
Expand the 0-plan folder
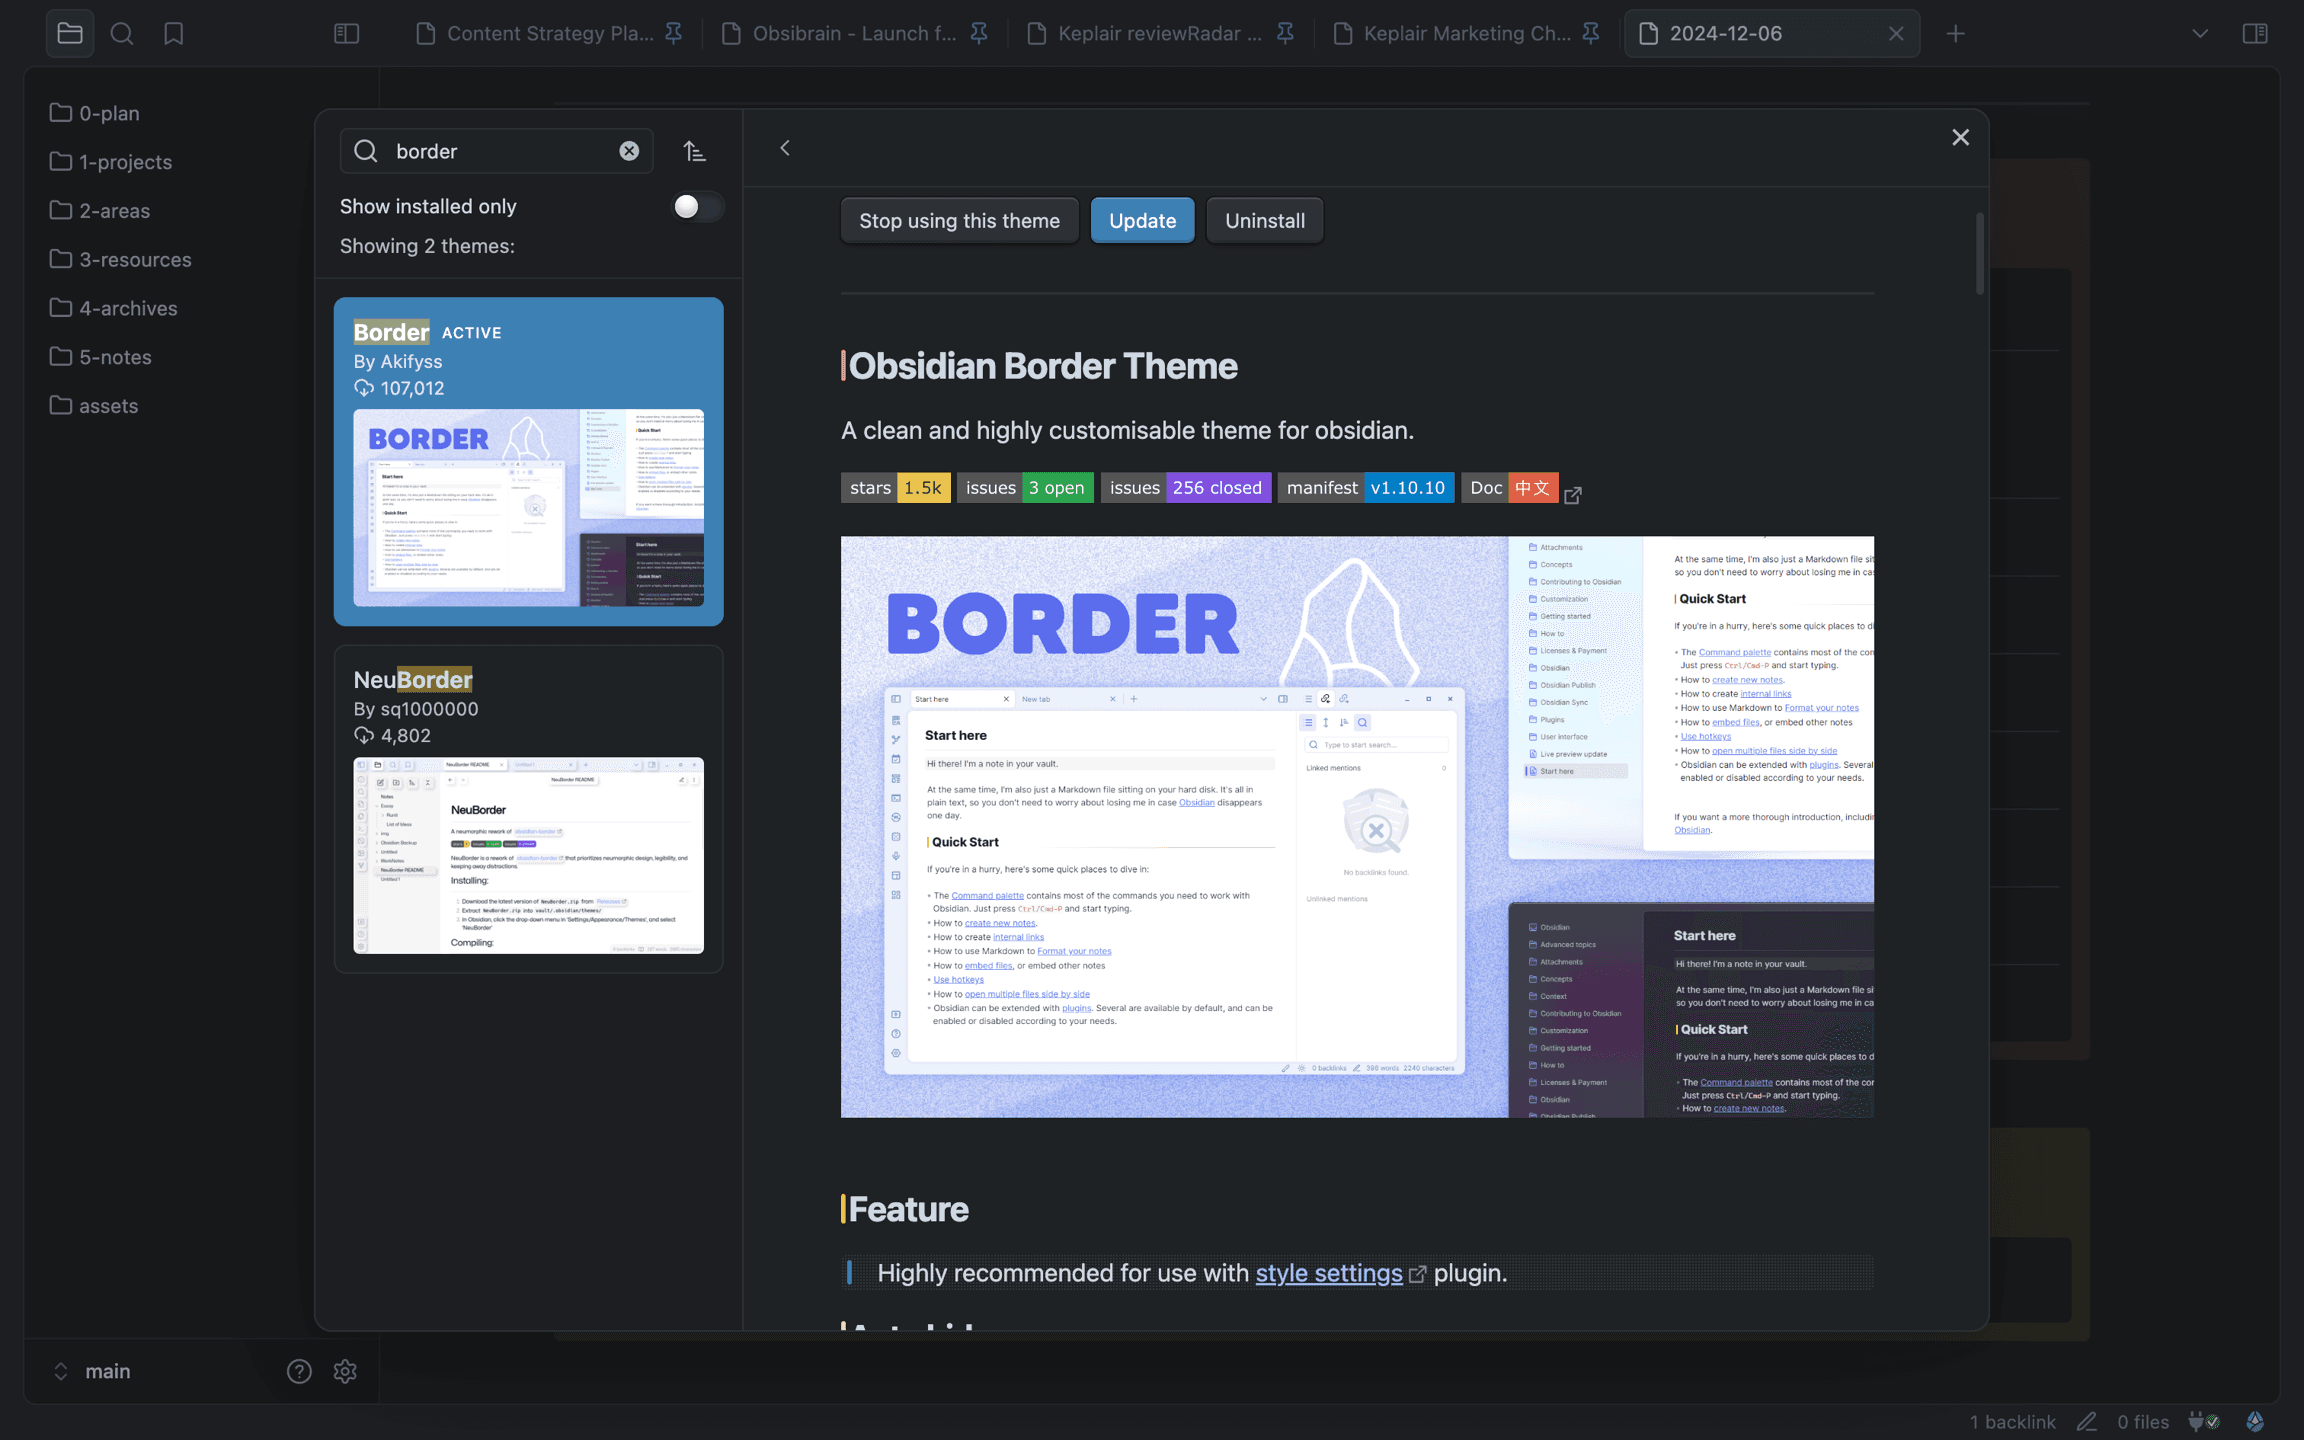coord(95,113)
